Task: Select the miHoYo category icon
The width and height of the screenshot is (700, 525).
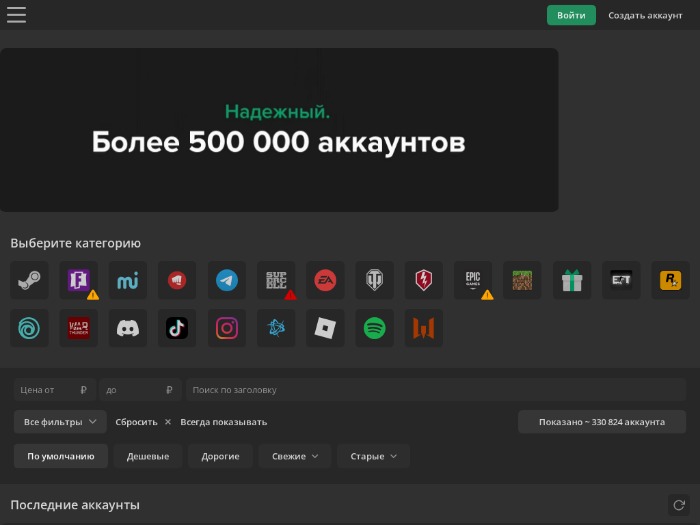Action: (128, 280)
